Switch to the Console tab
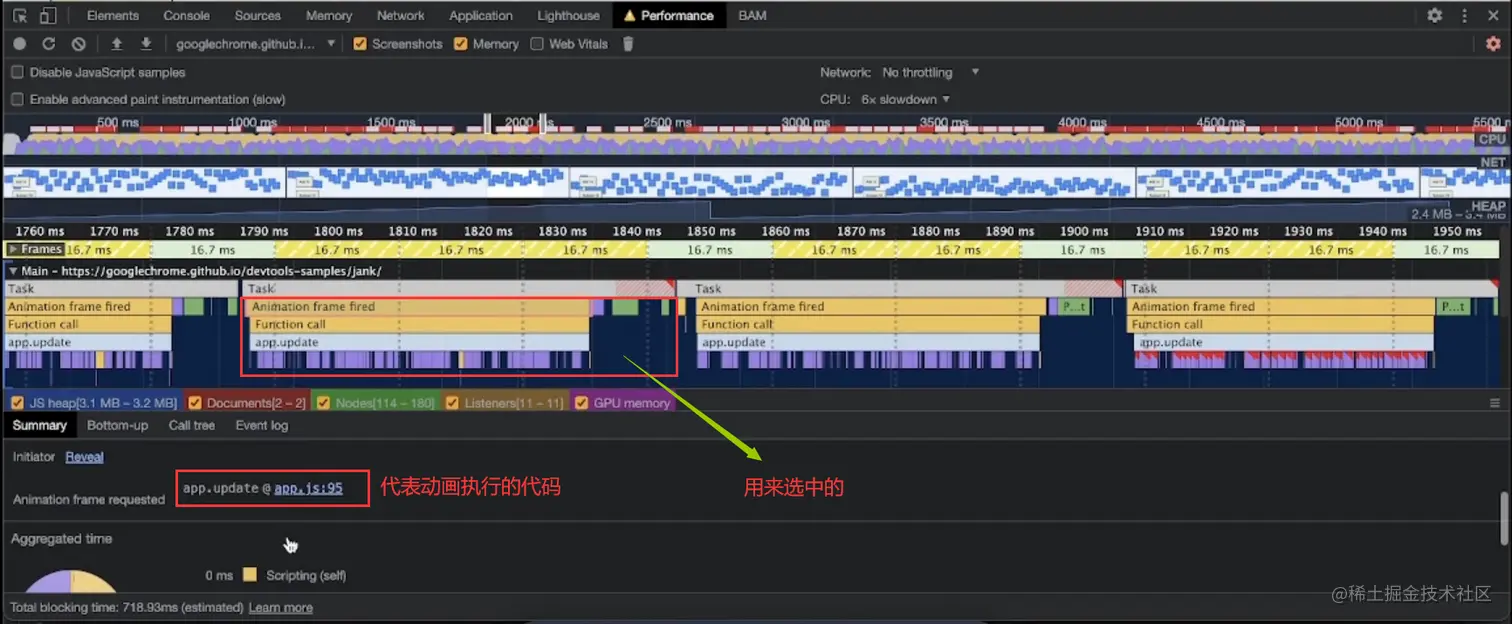This screenshot has width=1512, height=624. [186, 15]
